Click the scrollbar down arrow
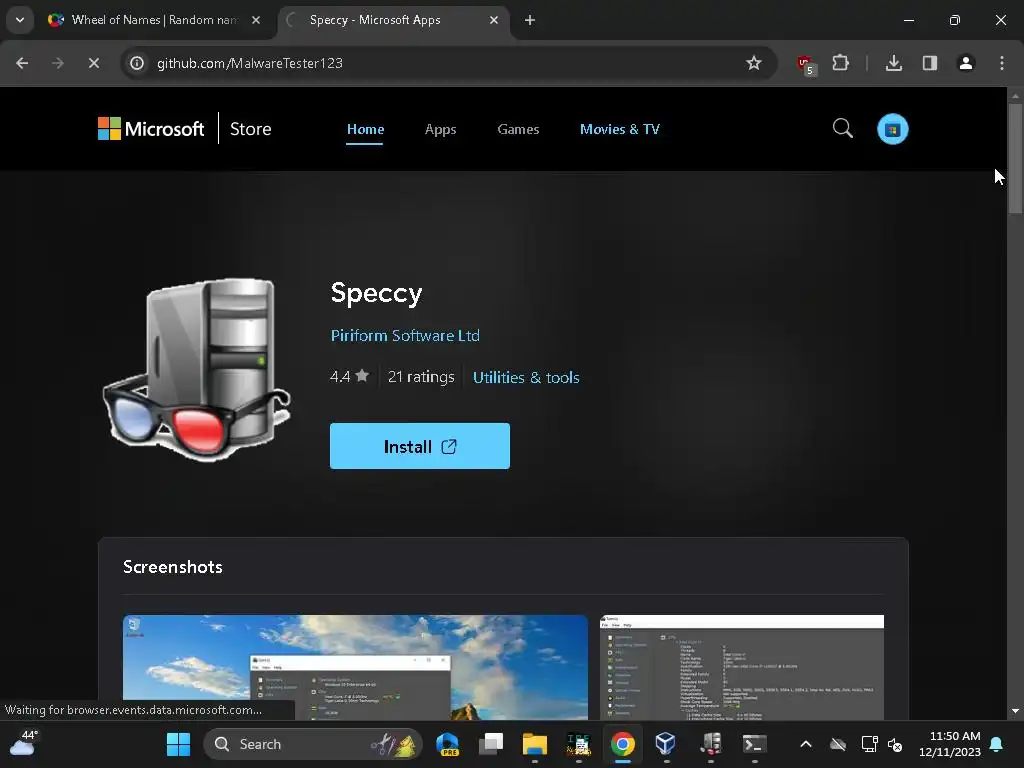This screenshot has height=768, width=1024. click(1015, 711)
